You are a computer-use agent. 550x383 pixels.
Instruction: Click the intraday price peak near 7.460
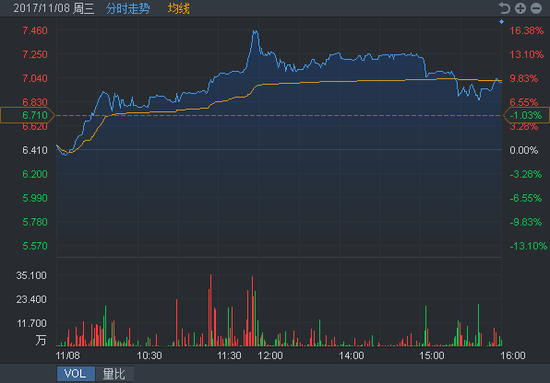tap(255, 32)
